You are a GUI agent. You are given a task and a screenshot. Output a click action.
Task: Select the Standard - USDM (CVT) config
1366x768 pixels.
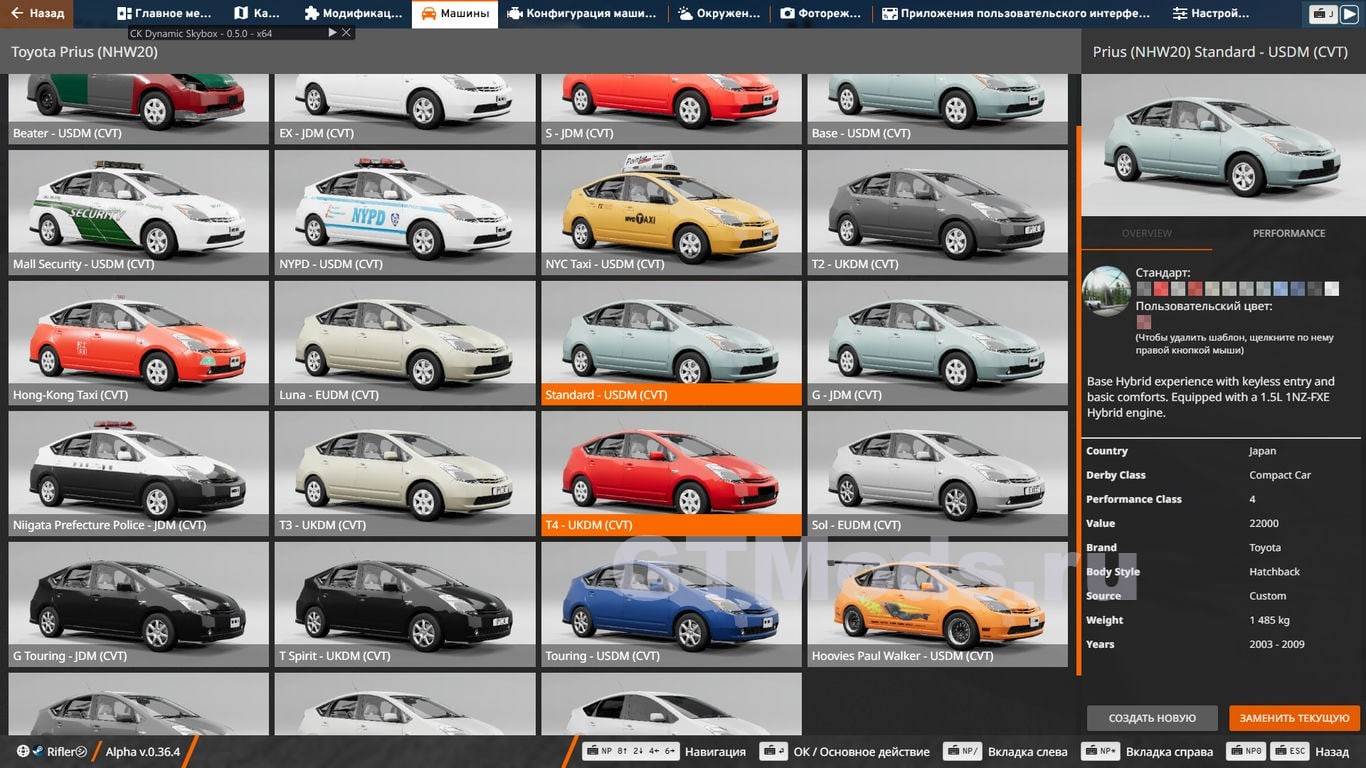(x=671, y=343)
